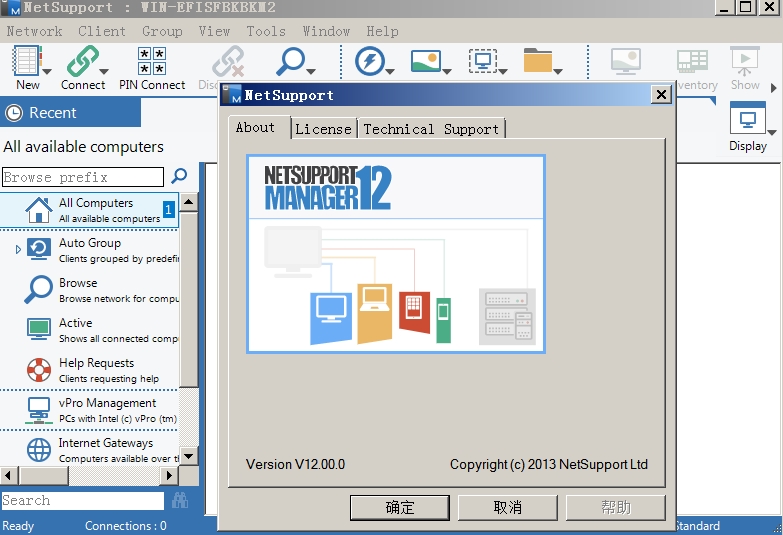
Task: Expand toolbar overflow arrow after Show
Action: click(x=774, y=88)
